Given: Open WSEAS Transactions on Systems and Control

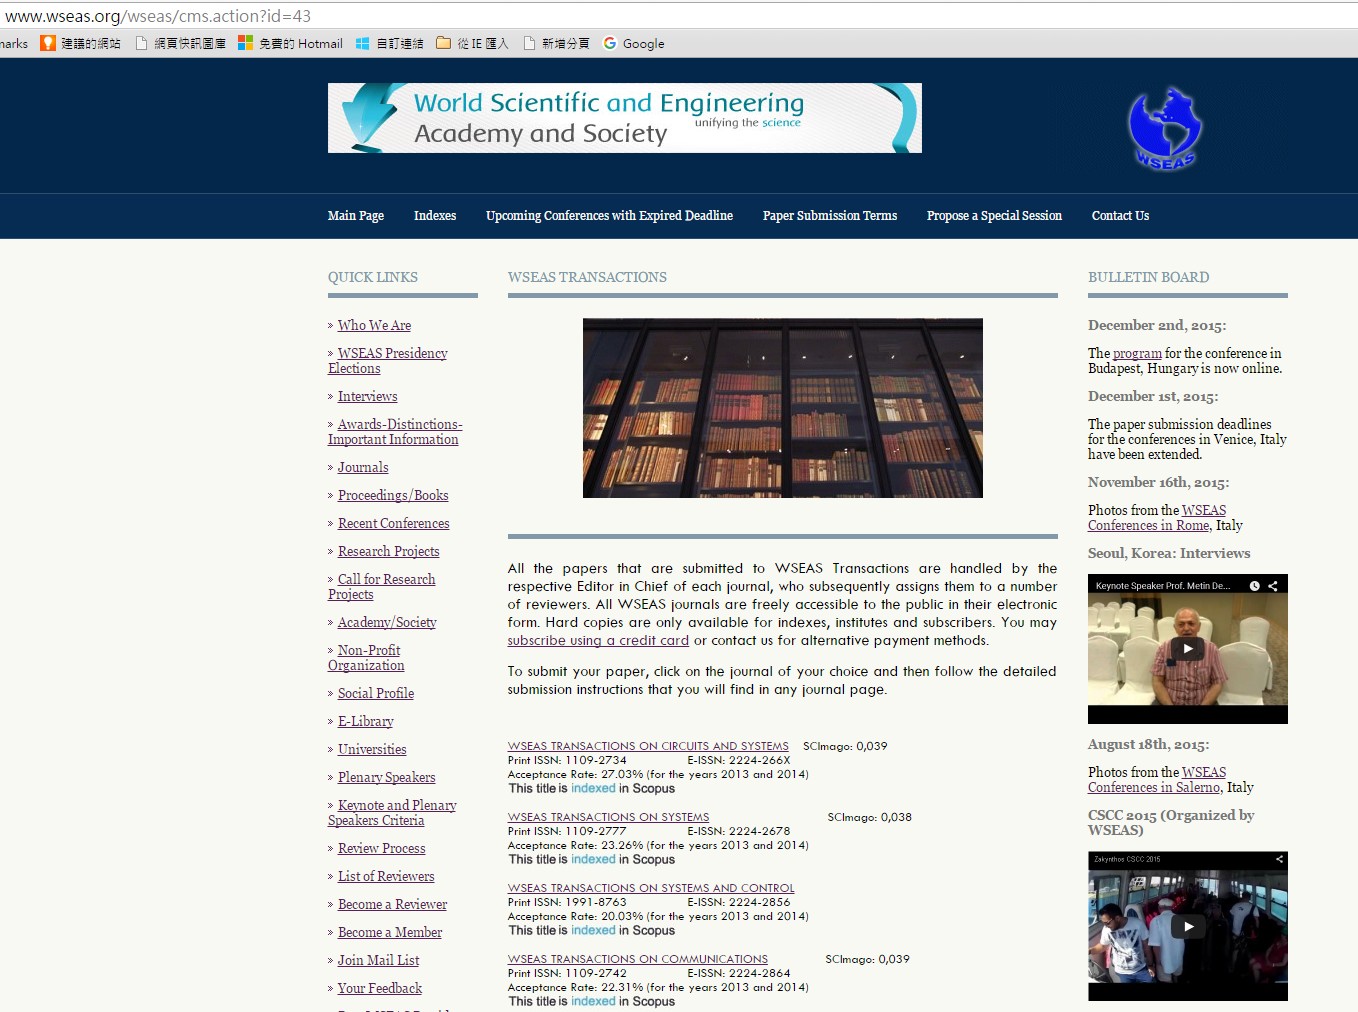Looking at the screenshot, I should 651,888.
